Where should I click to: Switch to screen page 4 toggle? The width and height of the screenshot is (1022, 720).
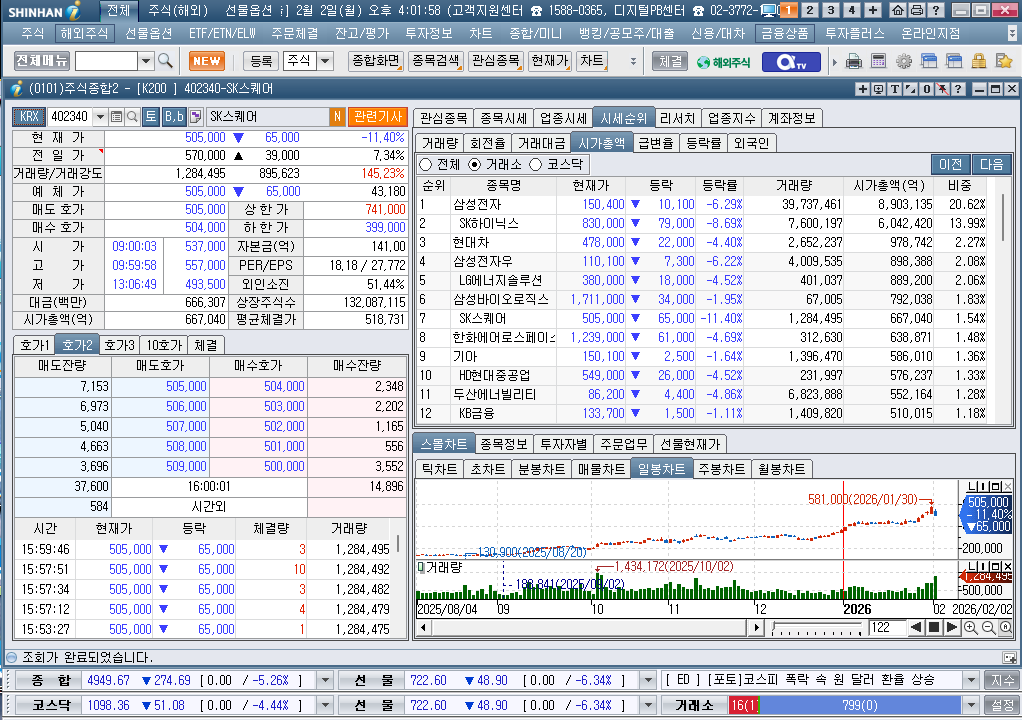point(852,10)
